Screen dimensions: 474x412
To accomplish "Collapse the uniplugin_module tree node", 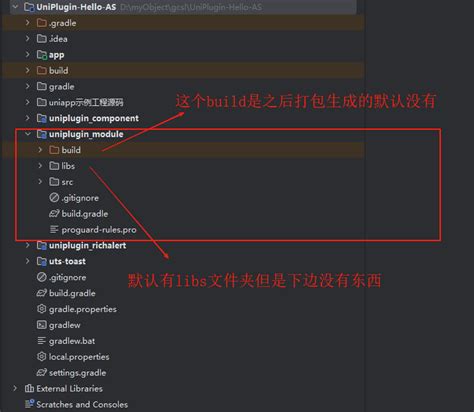I will click(28, 134).
